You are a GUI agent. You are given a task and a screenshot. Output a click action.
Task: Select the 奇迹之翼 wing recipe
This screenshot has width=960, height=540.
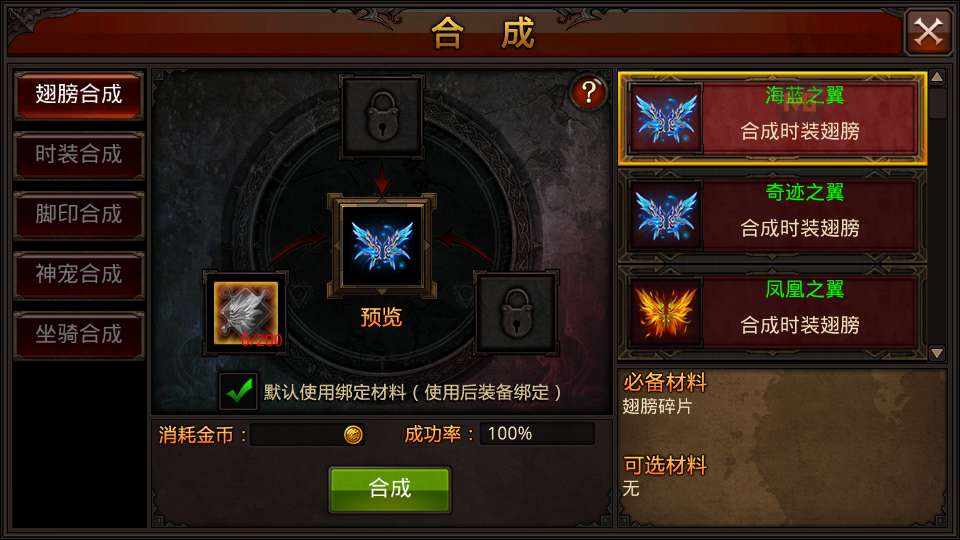772,215
